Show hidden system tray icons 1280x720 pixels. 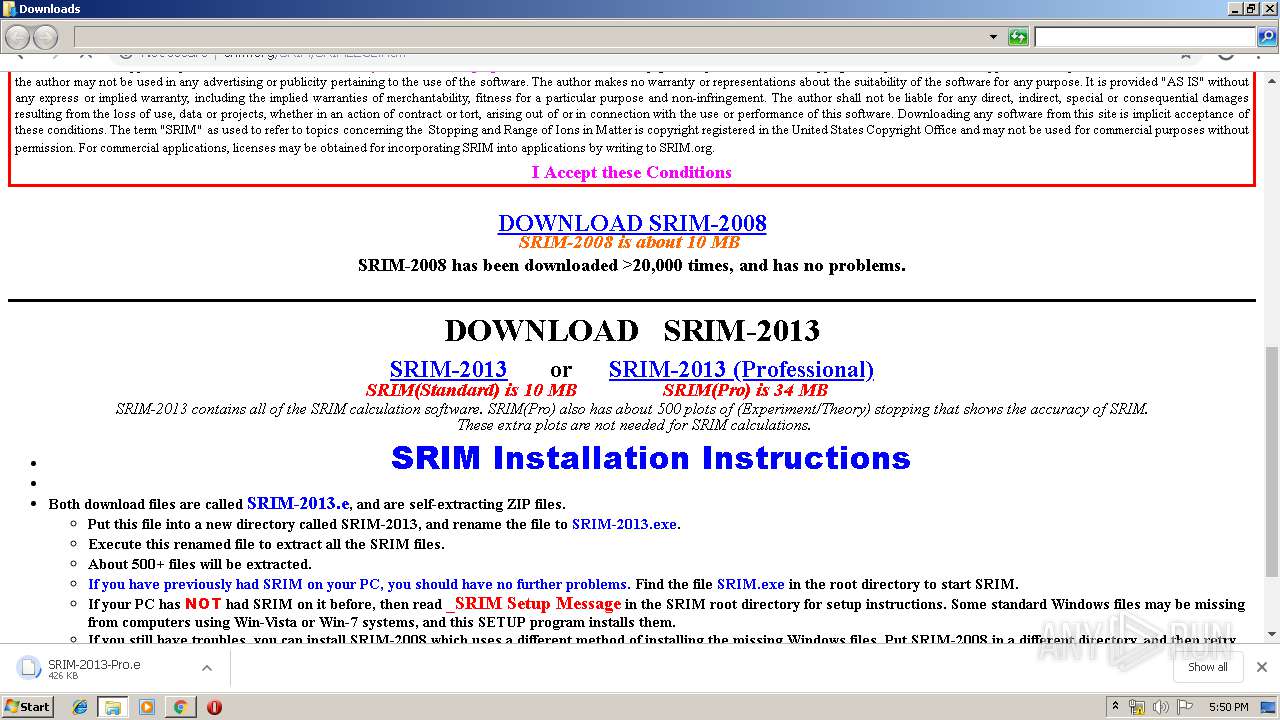(1115, 707)
